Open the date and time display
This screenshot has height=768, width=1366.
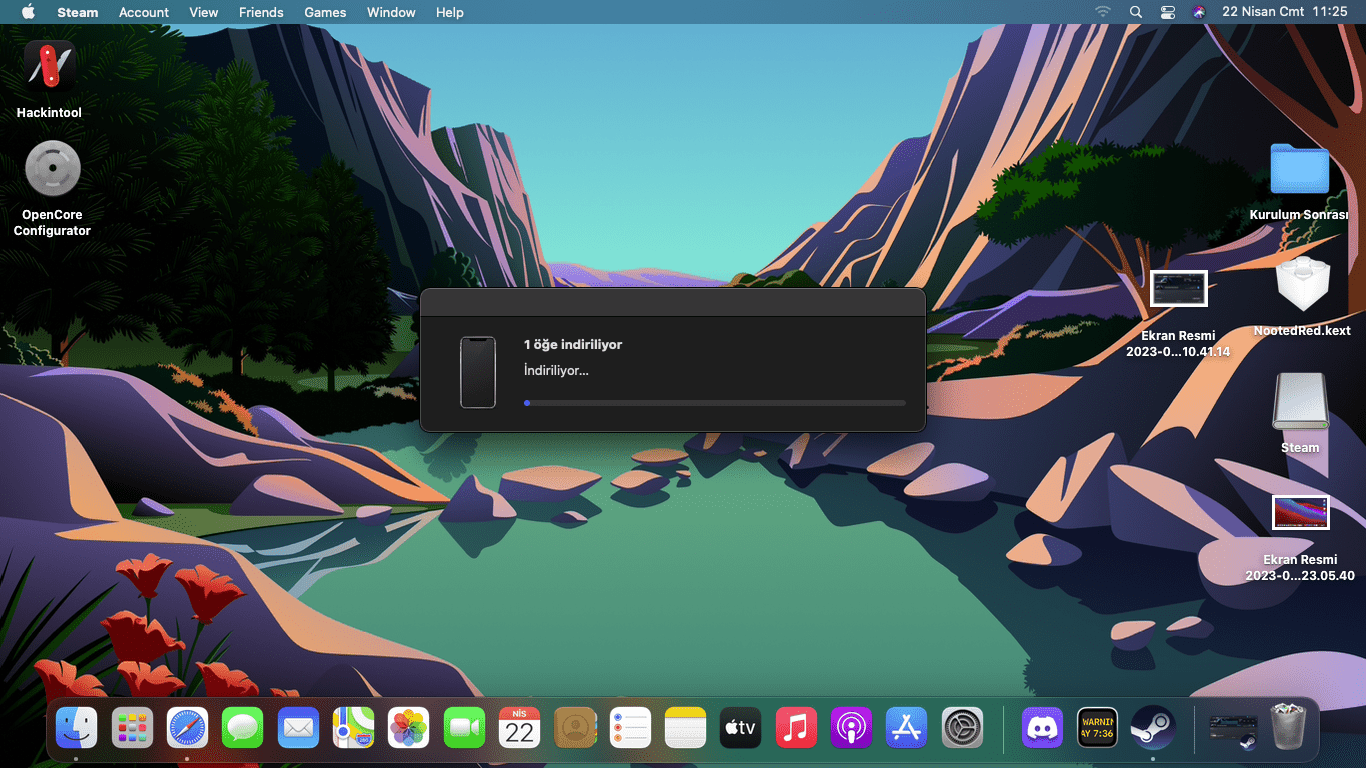coord(1284,12)
